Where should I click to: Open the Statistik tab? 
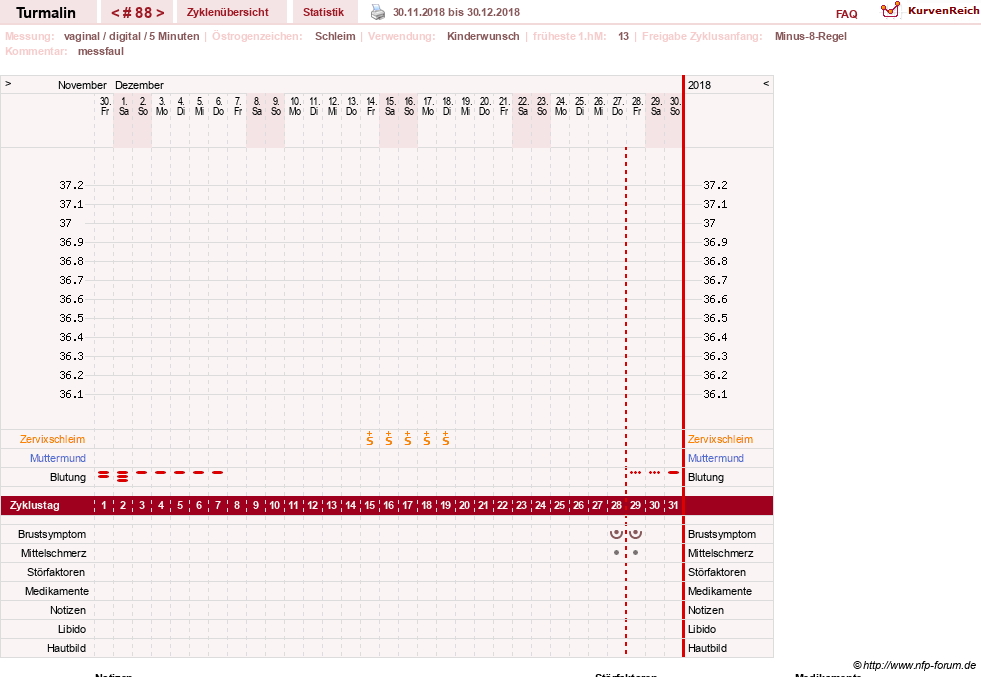(x=323, y=12)
